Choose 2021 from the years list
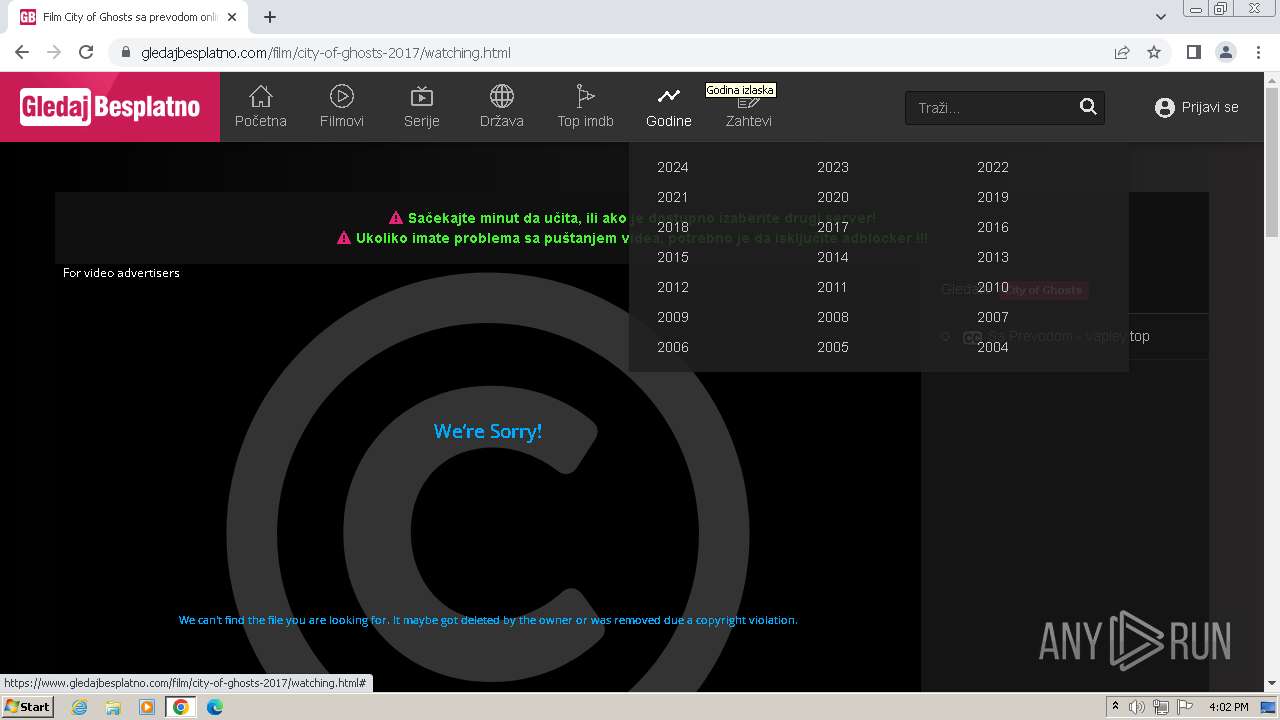 (673, 197)
